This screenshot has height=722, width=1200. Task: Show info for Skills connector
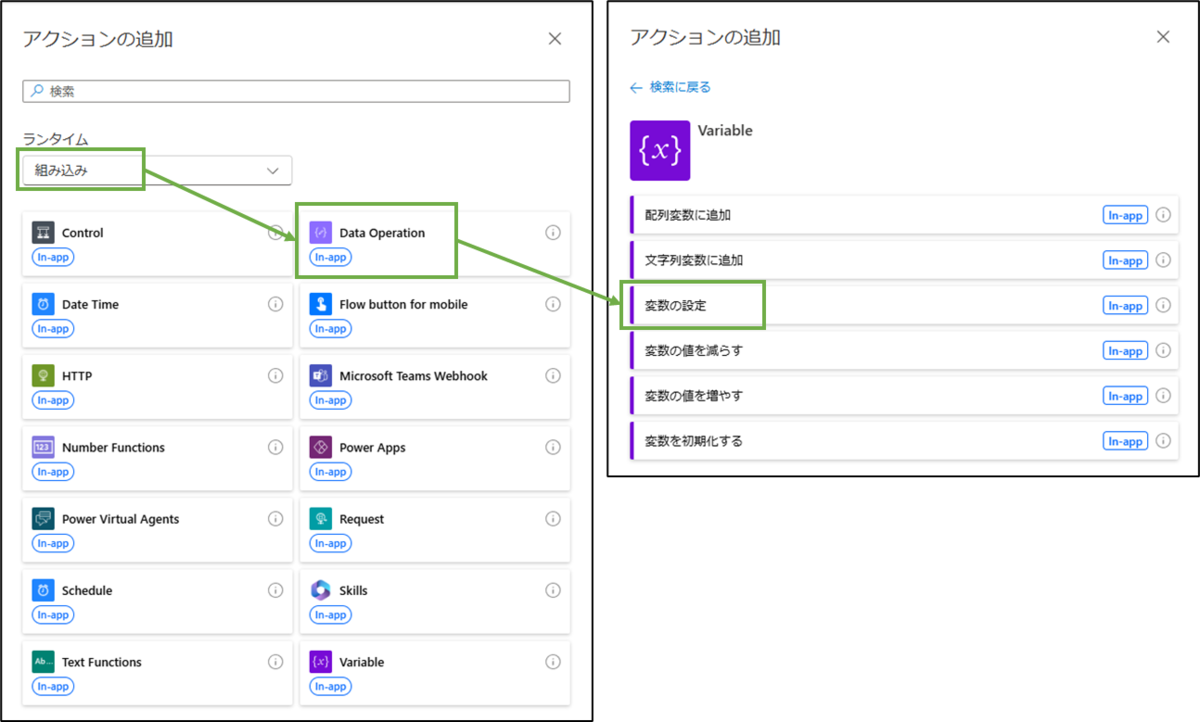coord(553,590)
